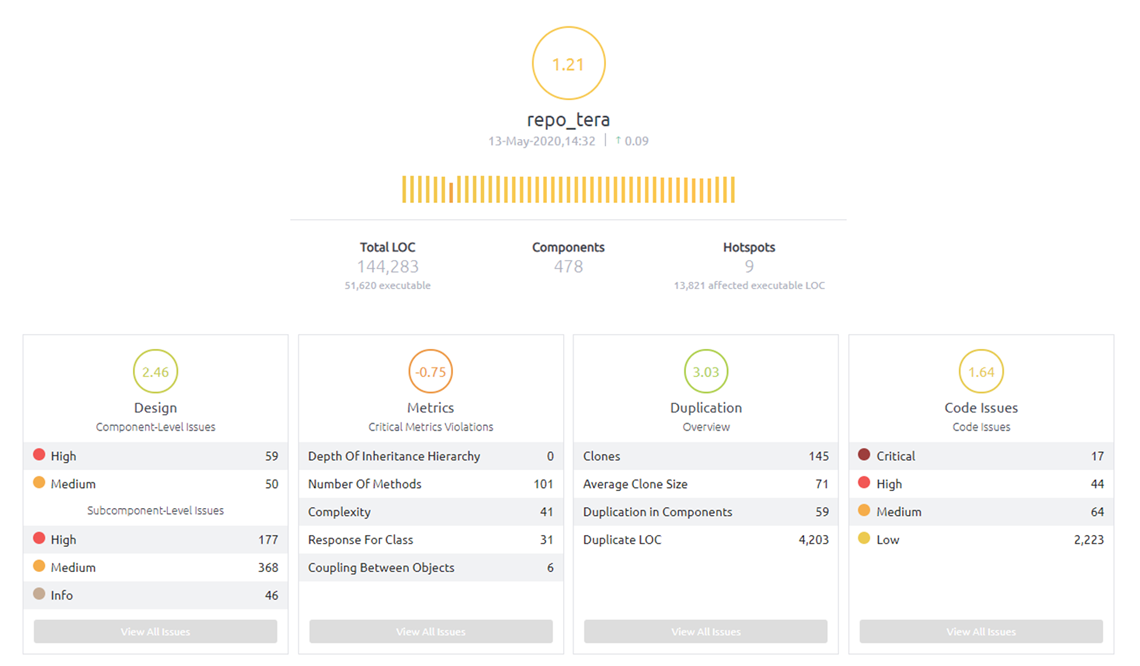
Task: Click the Info count 46
Action: tap(271, 595)
